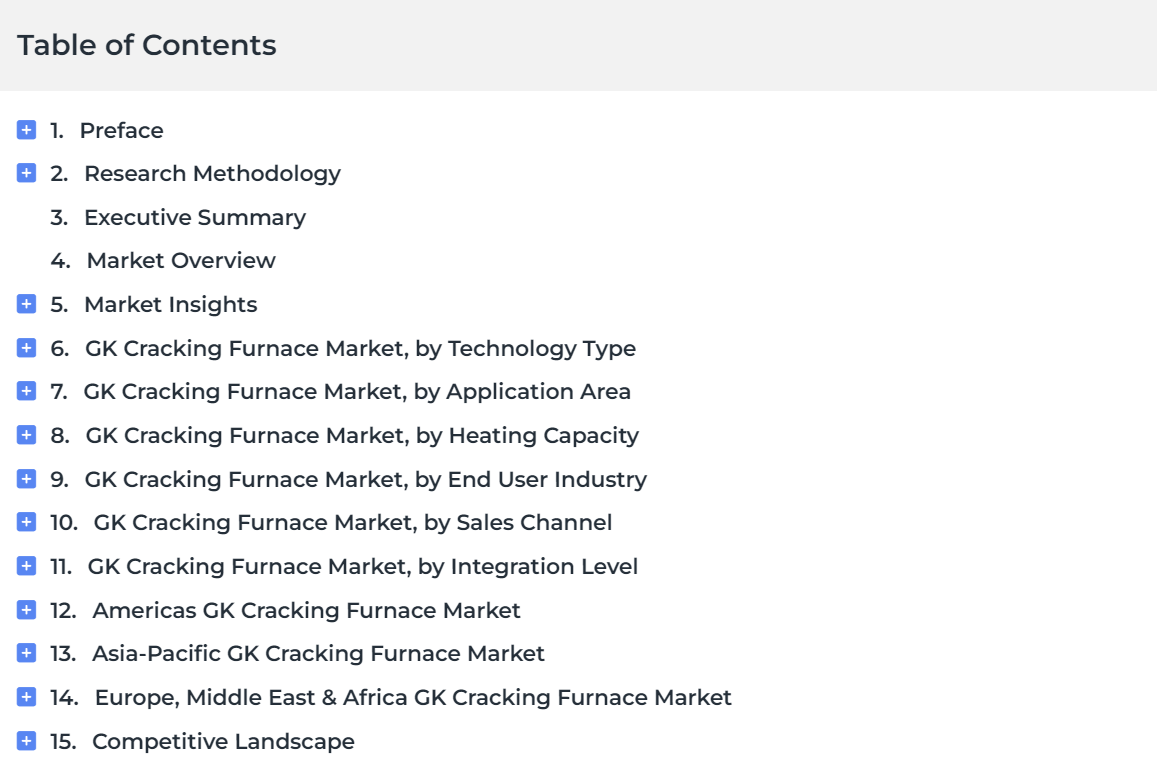Expand Research Methodology with its plus icon
Screen dimensions: 1157x779
point(27,173)
